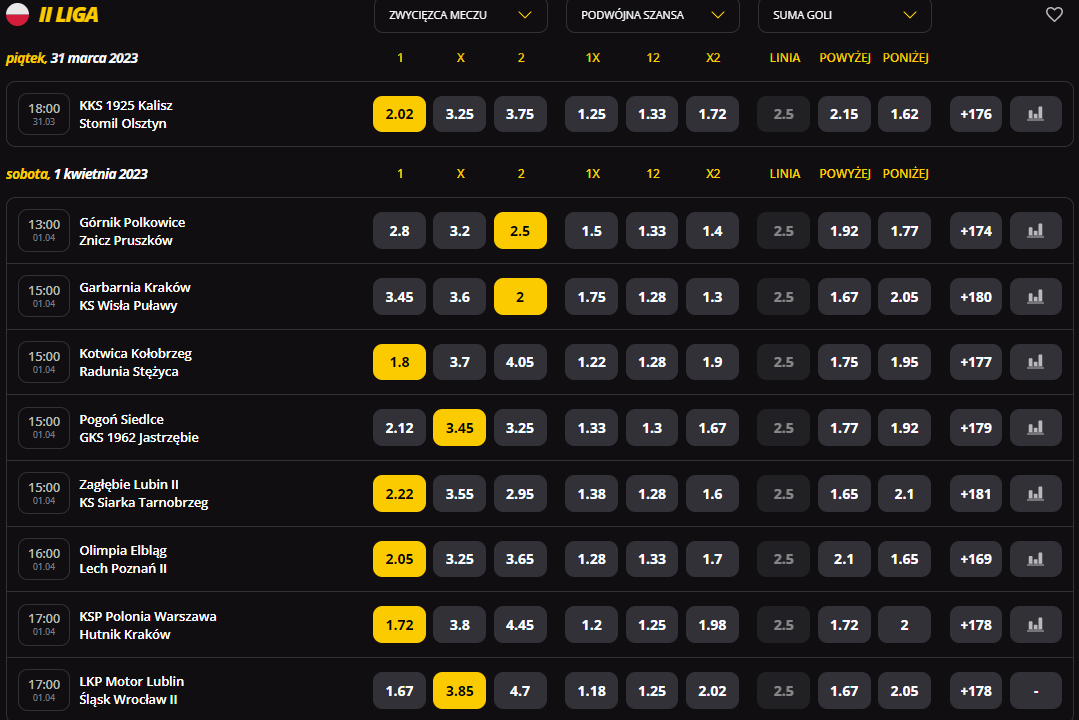Open stats icon for Zagłębie Lubin II match
Screen dimensions: 1079x720
click(1036, 494)
